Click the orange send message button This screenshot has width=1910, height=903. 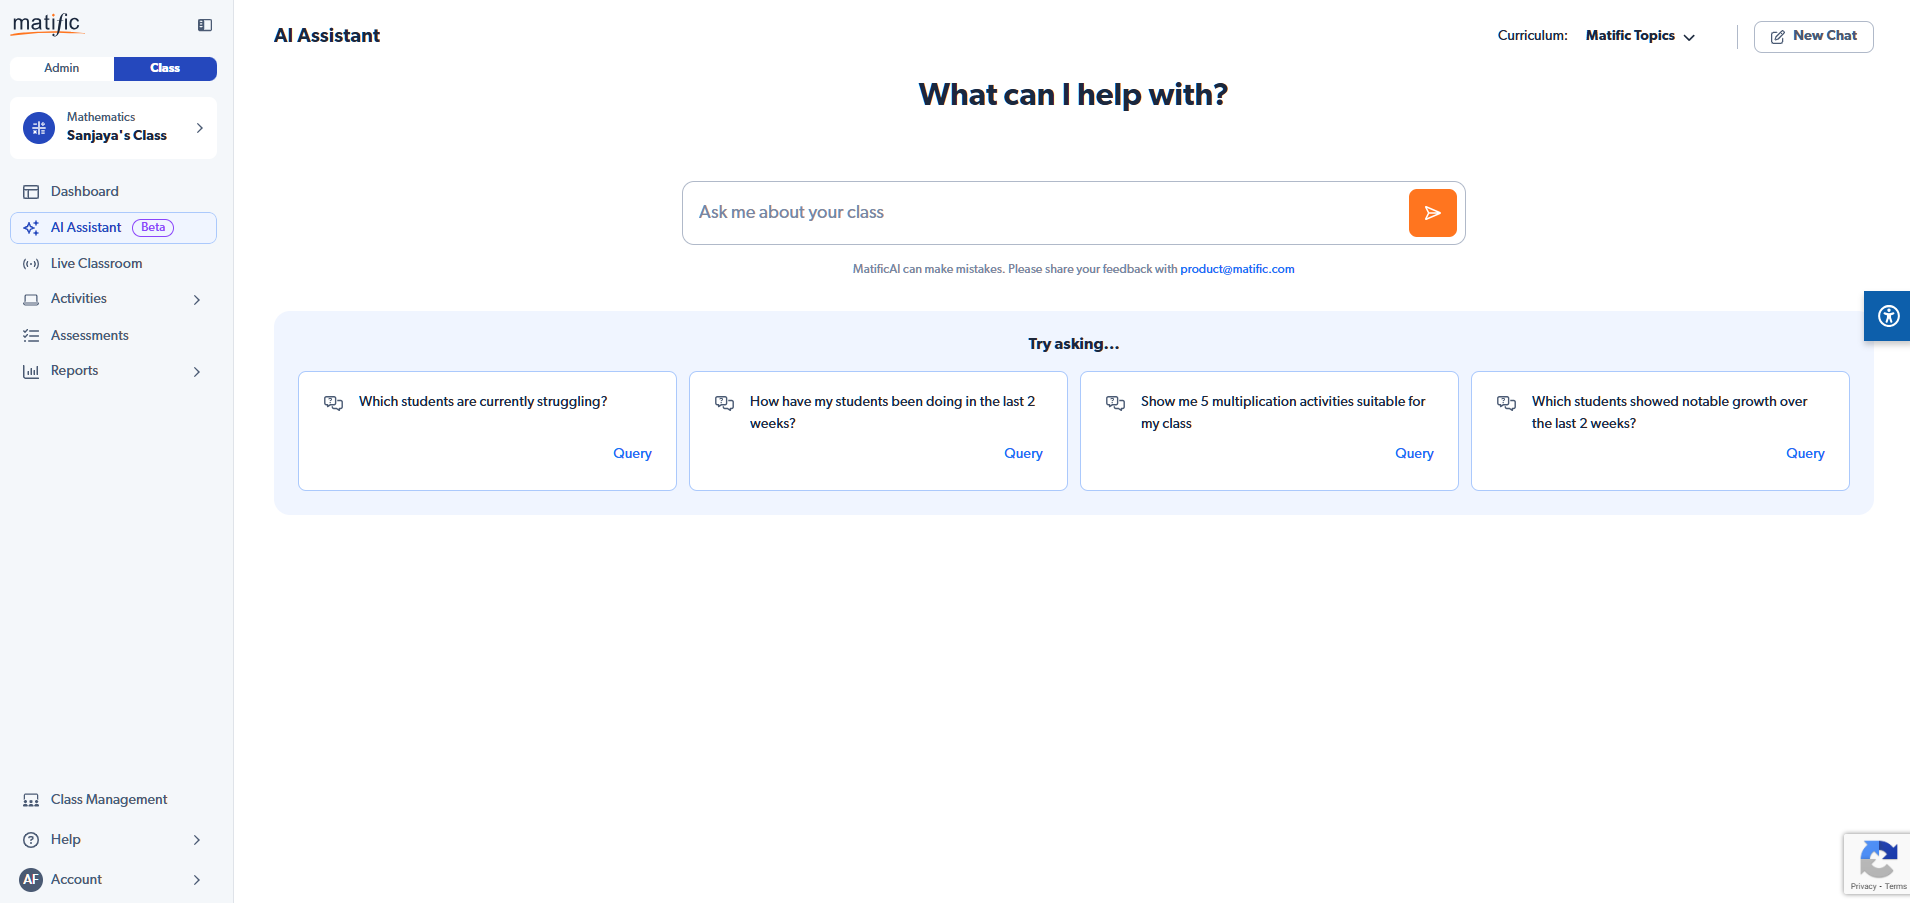click(1432, 213)
